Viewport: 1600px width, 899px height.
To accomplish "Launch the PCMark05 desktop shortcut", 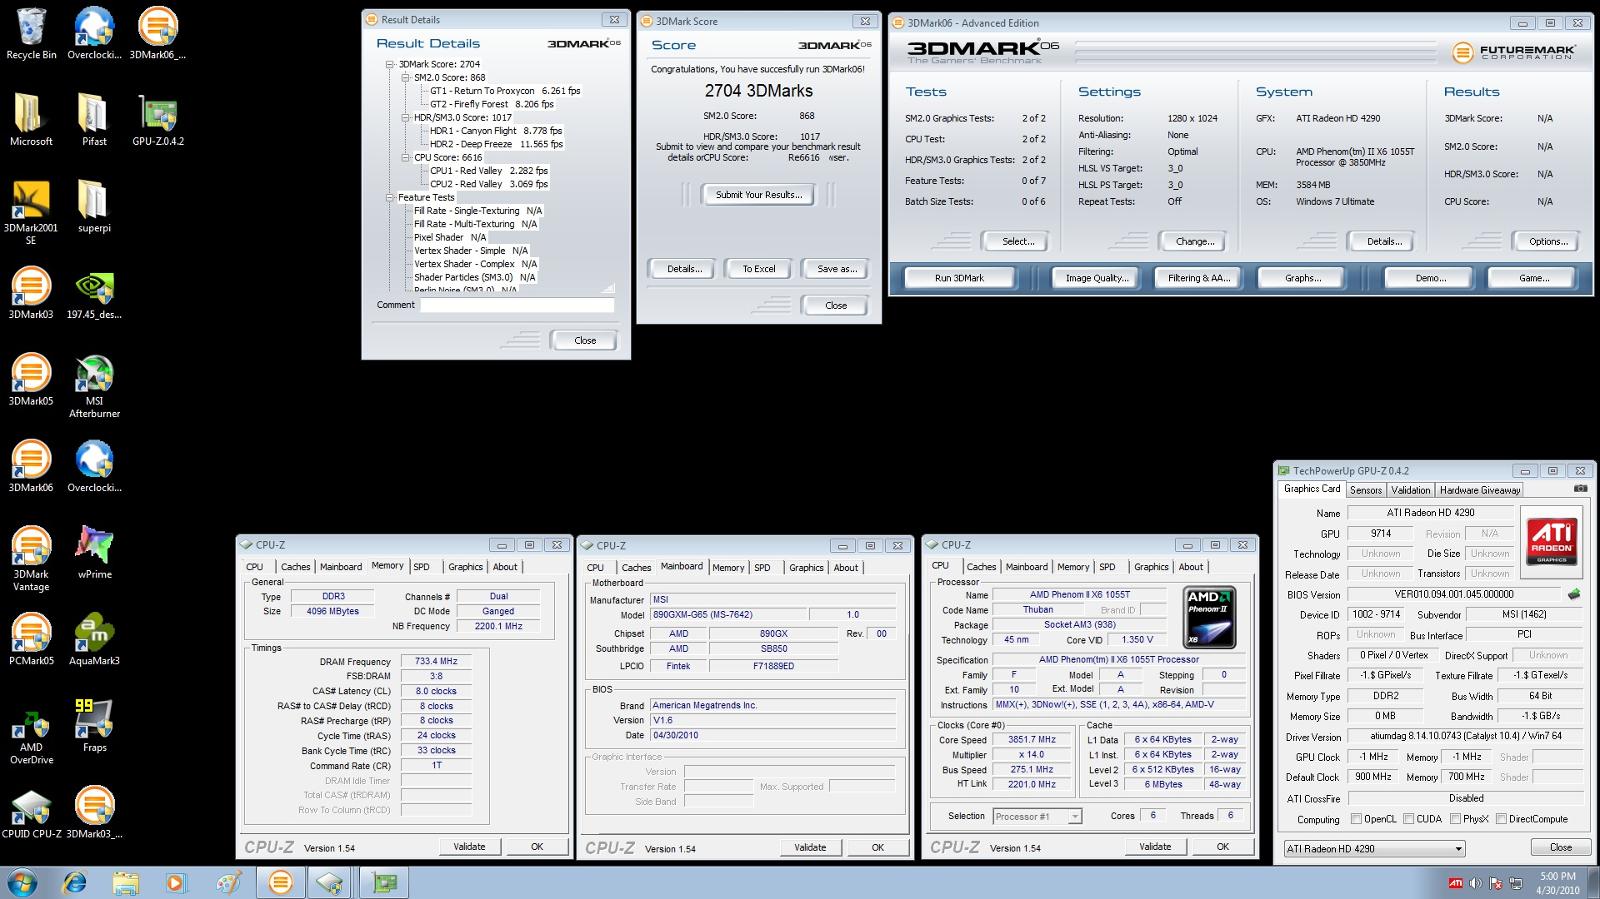I will 31,640.
